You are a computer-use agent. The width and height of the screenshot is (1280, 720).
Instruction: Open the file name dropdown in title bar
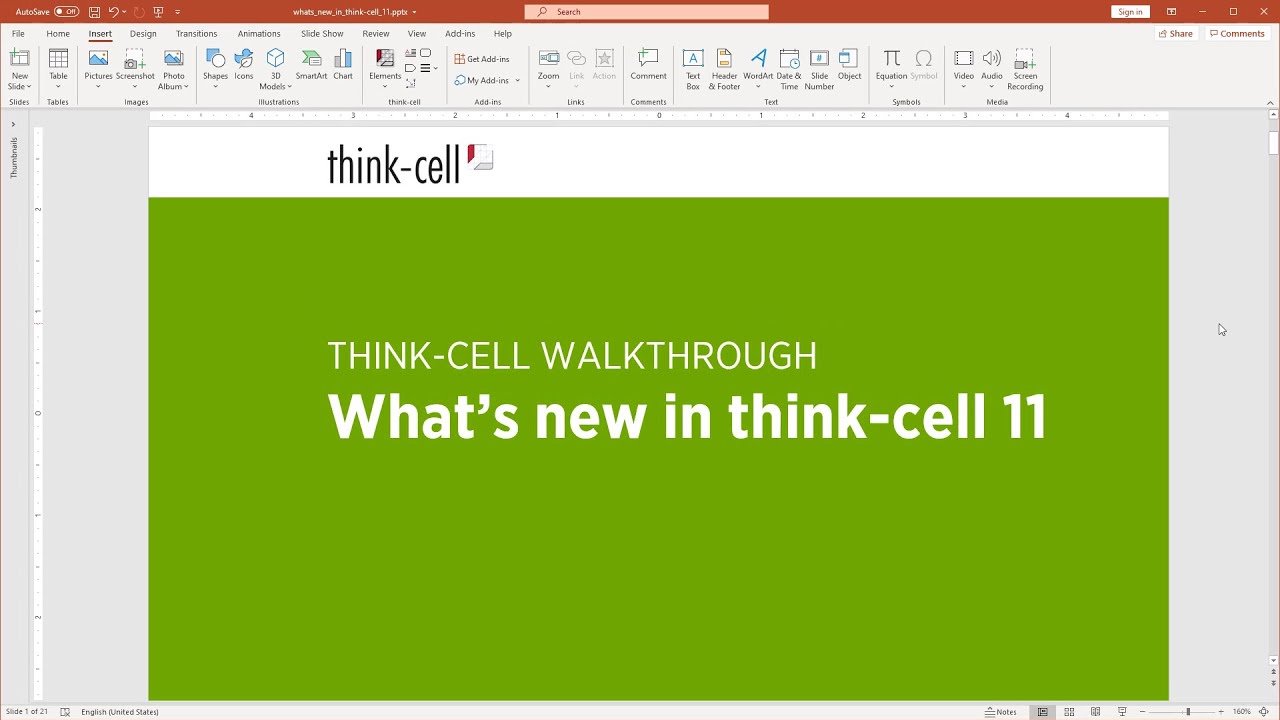[x=414, y=12]
